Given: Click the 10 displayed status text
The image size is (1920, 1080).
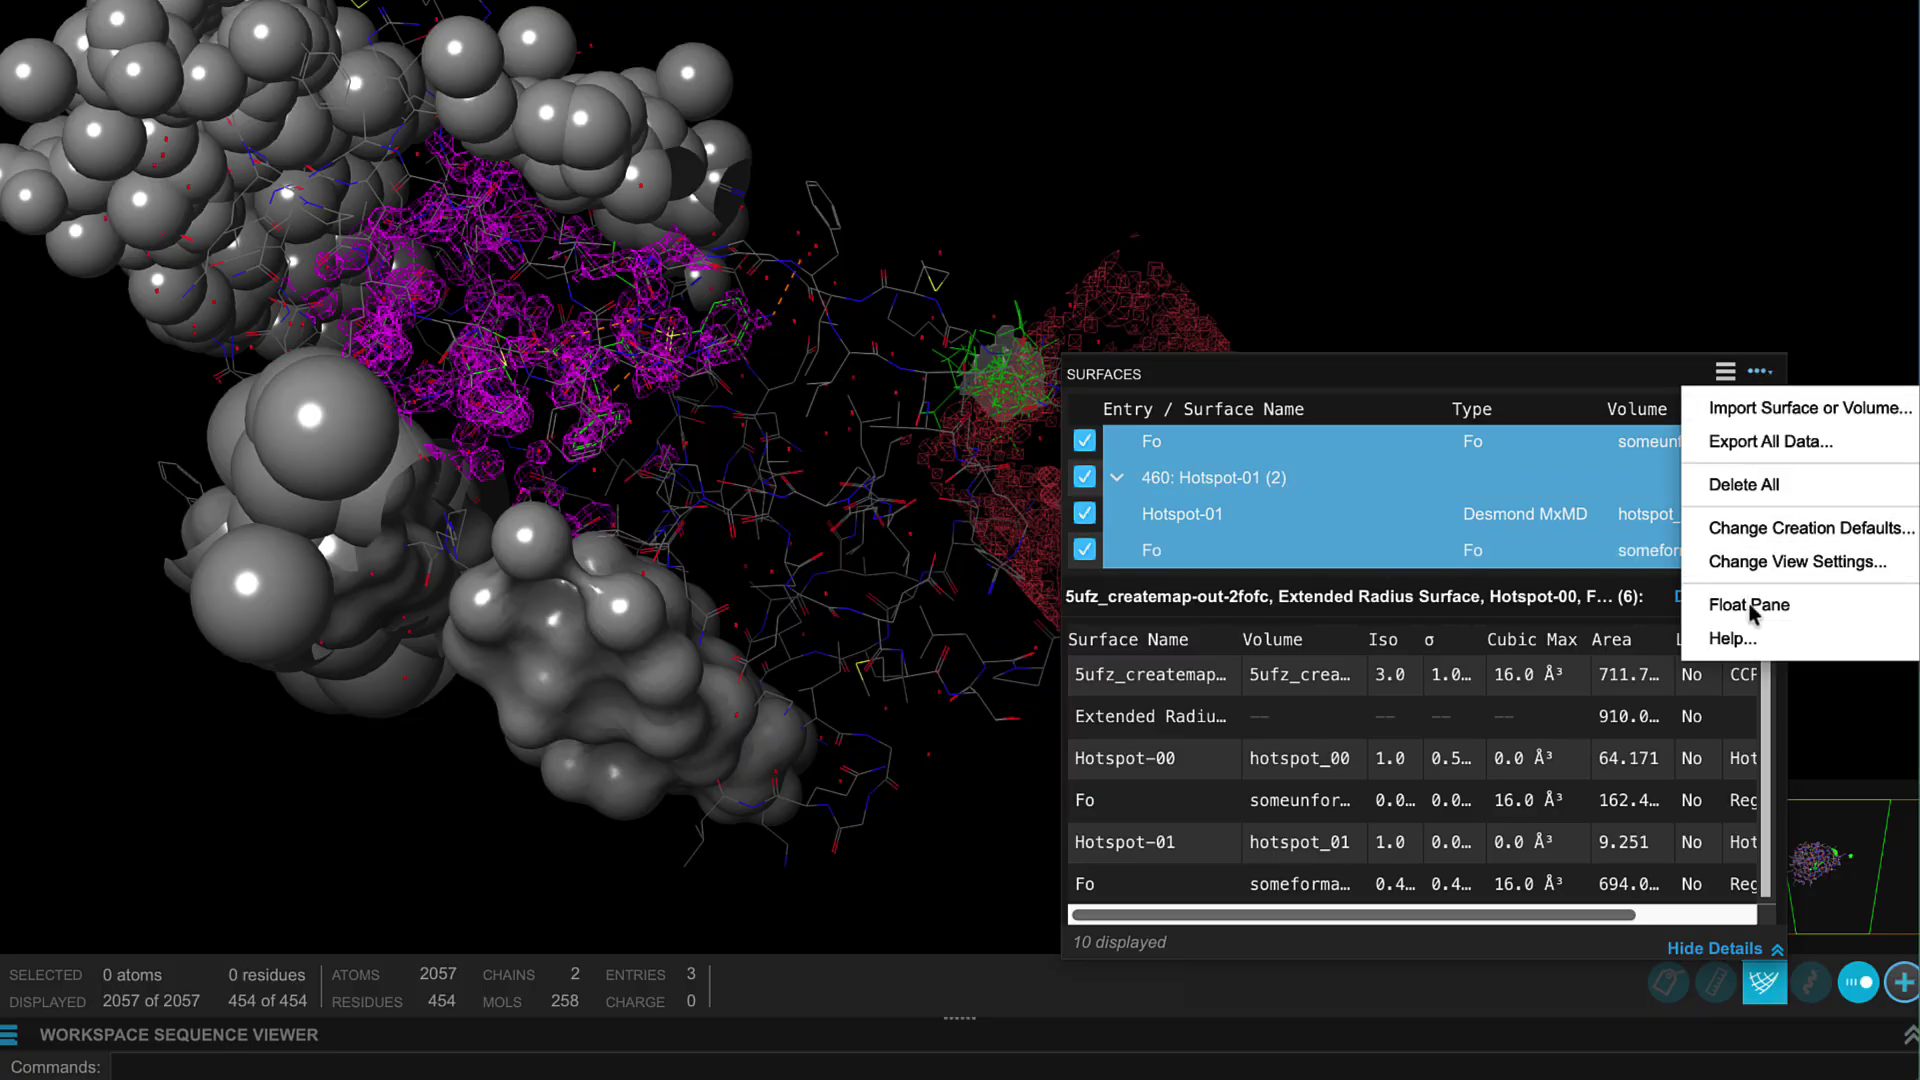Looking at the screenshot, I should point(1119,943).
